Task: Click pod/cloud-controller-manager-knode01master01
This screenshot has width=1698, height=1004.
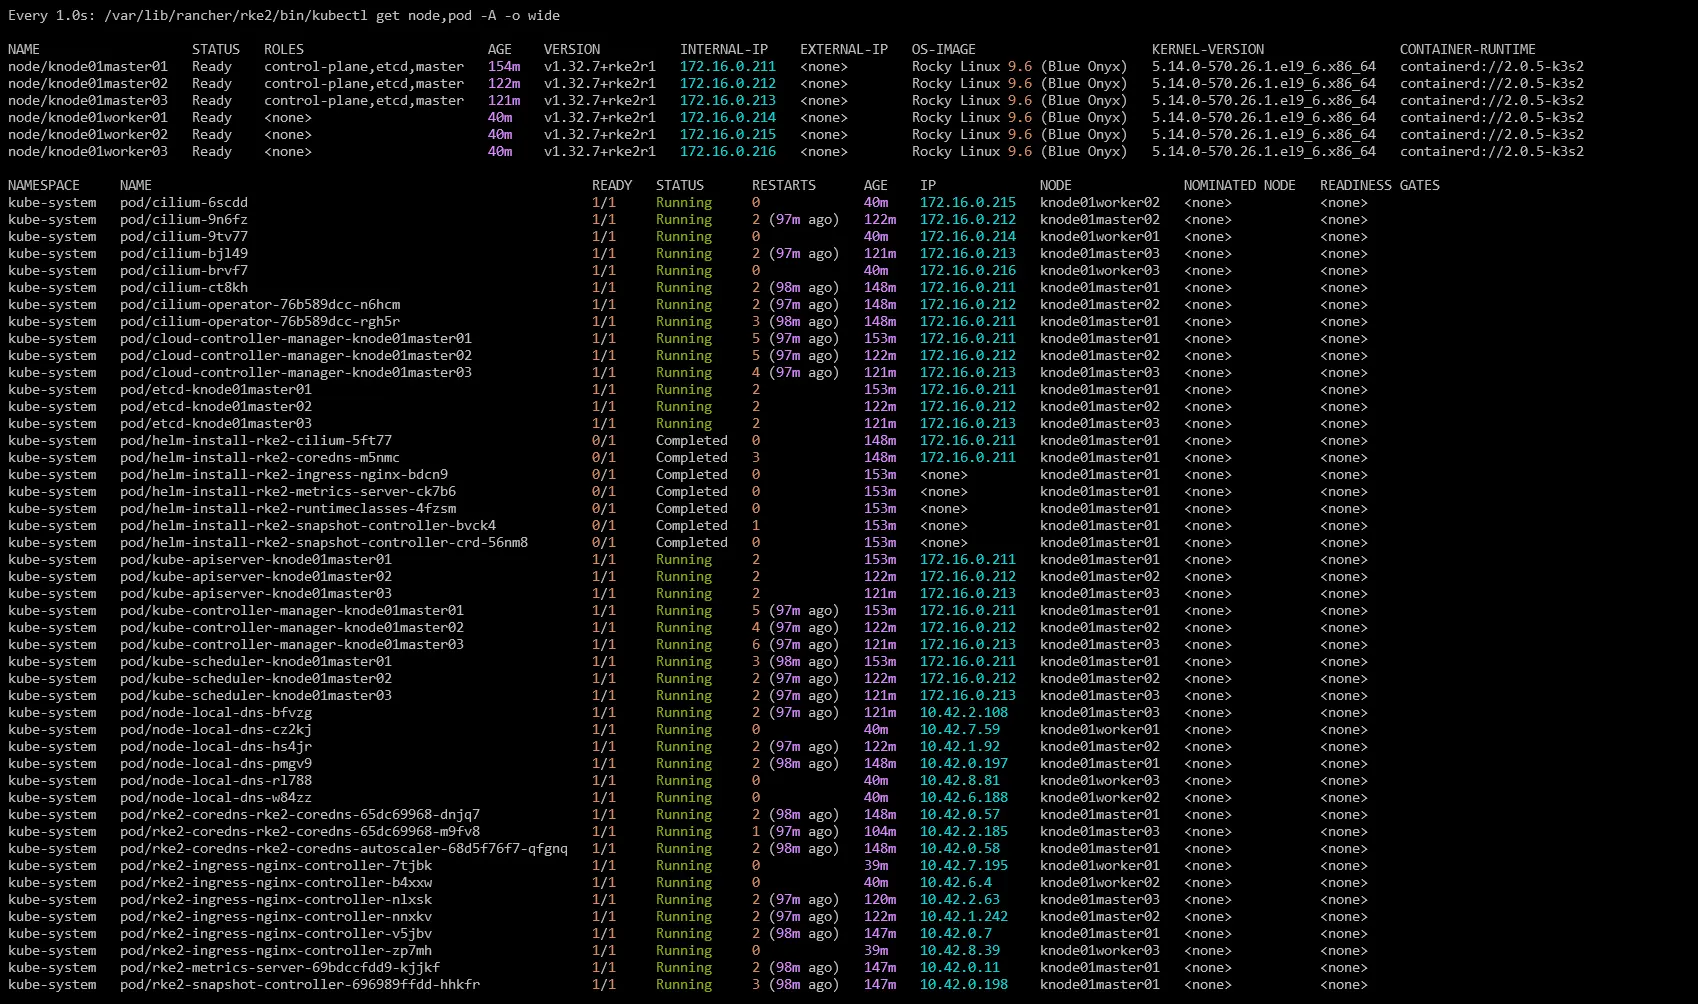Action: [x=296, y=338]
